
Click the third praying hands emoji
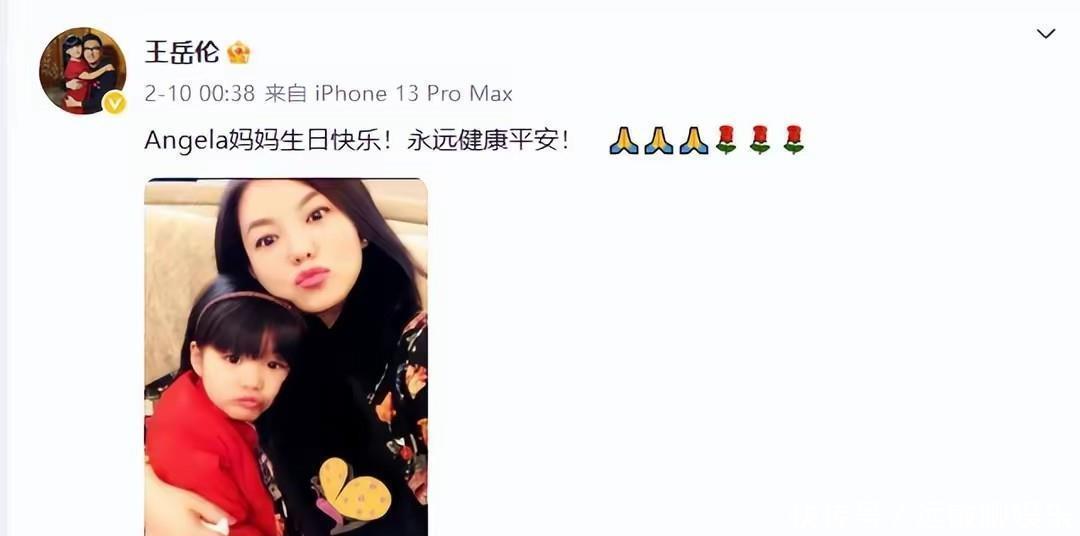point(693,141)
